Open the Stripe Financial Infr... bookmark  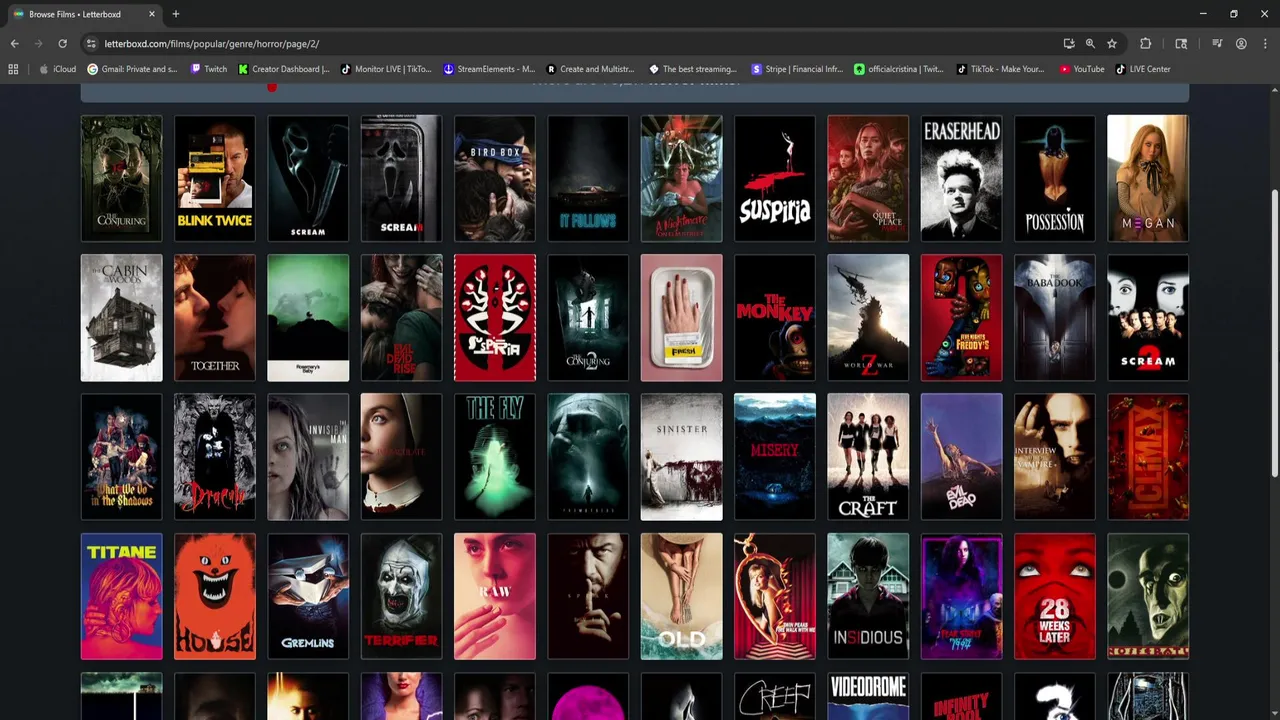pos(797,69)
